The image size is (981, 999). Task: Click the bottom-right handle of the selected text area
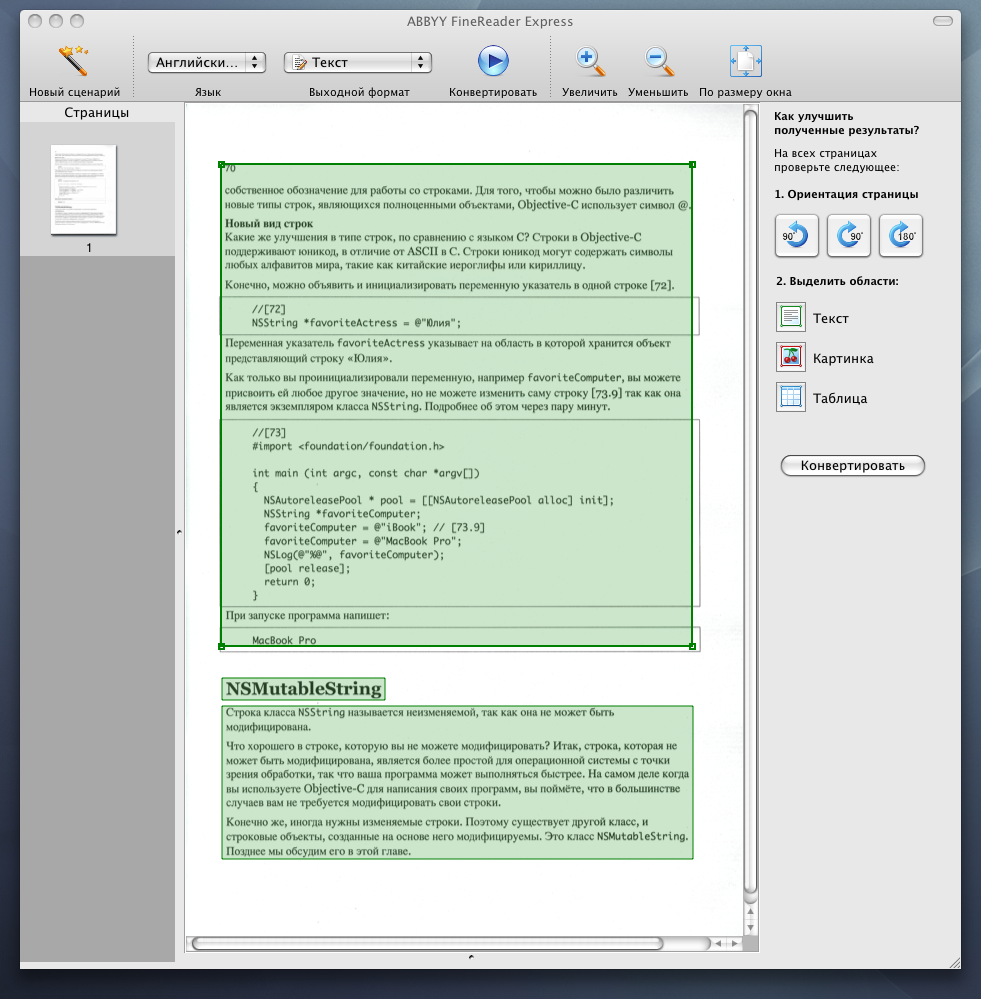click(692, 646)
